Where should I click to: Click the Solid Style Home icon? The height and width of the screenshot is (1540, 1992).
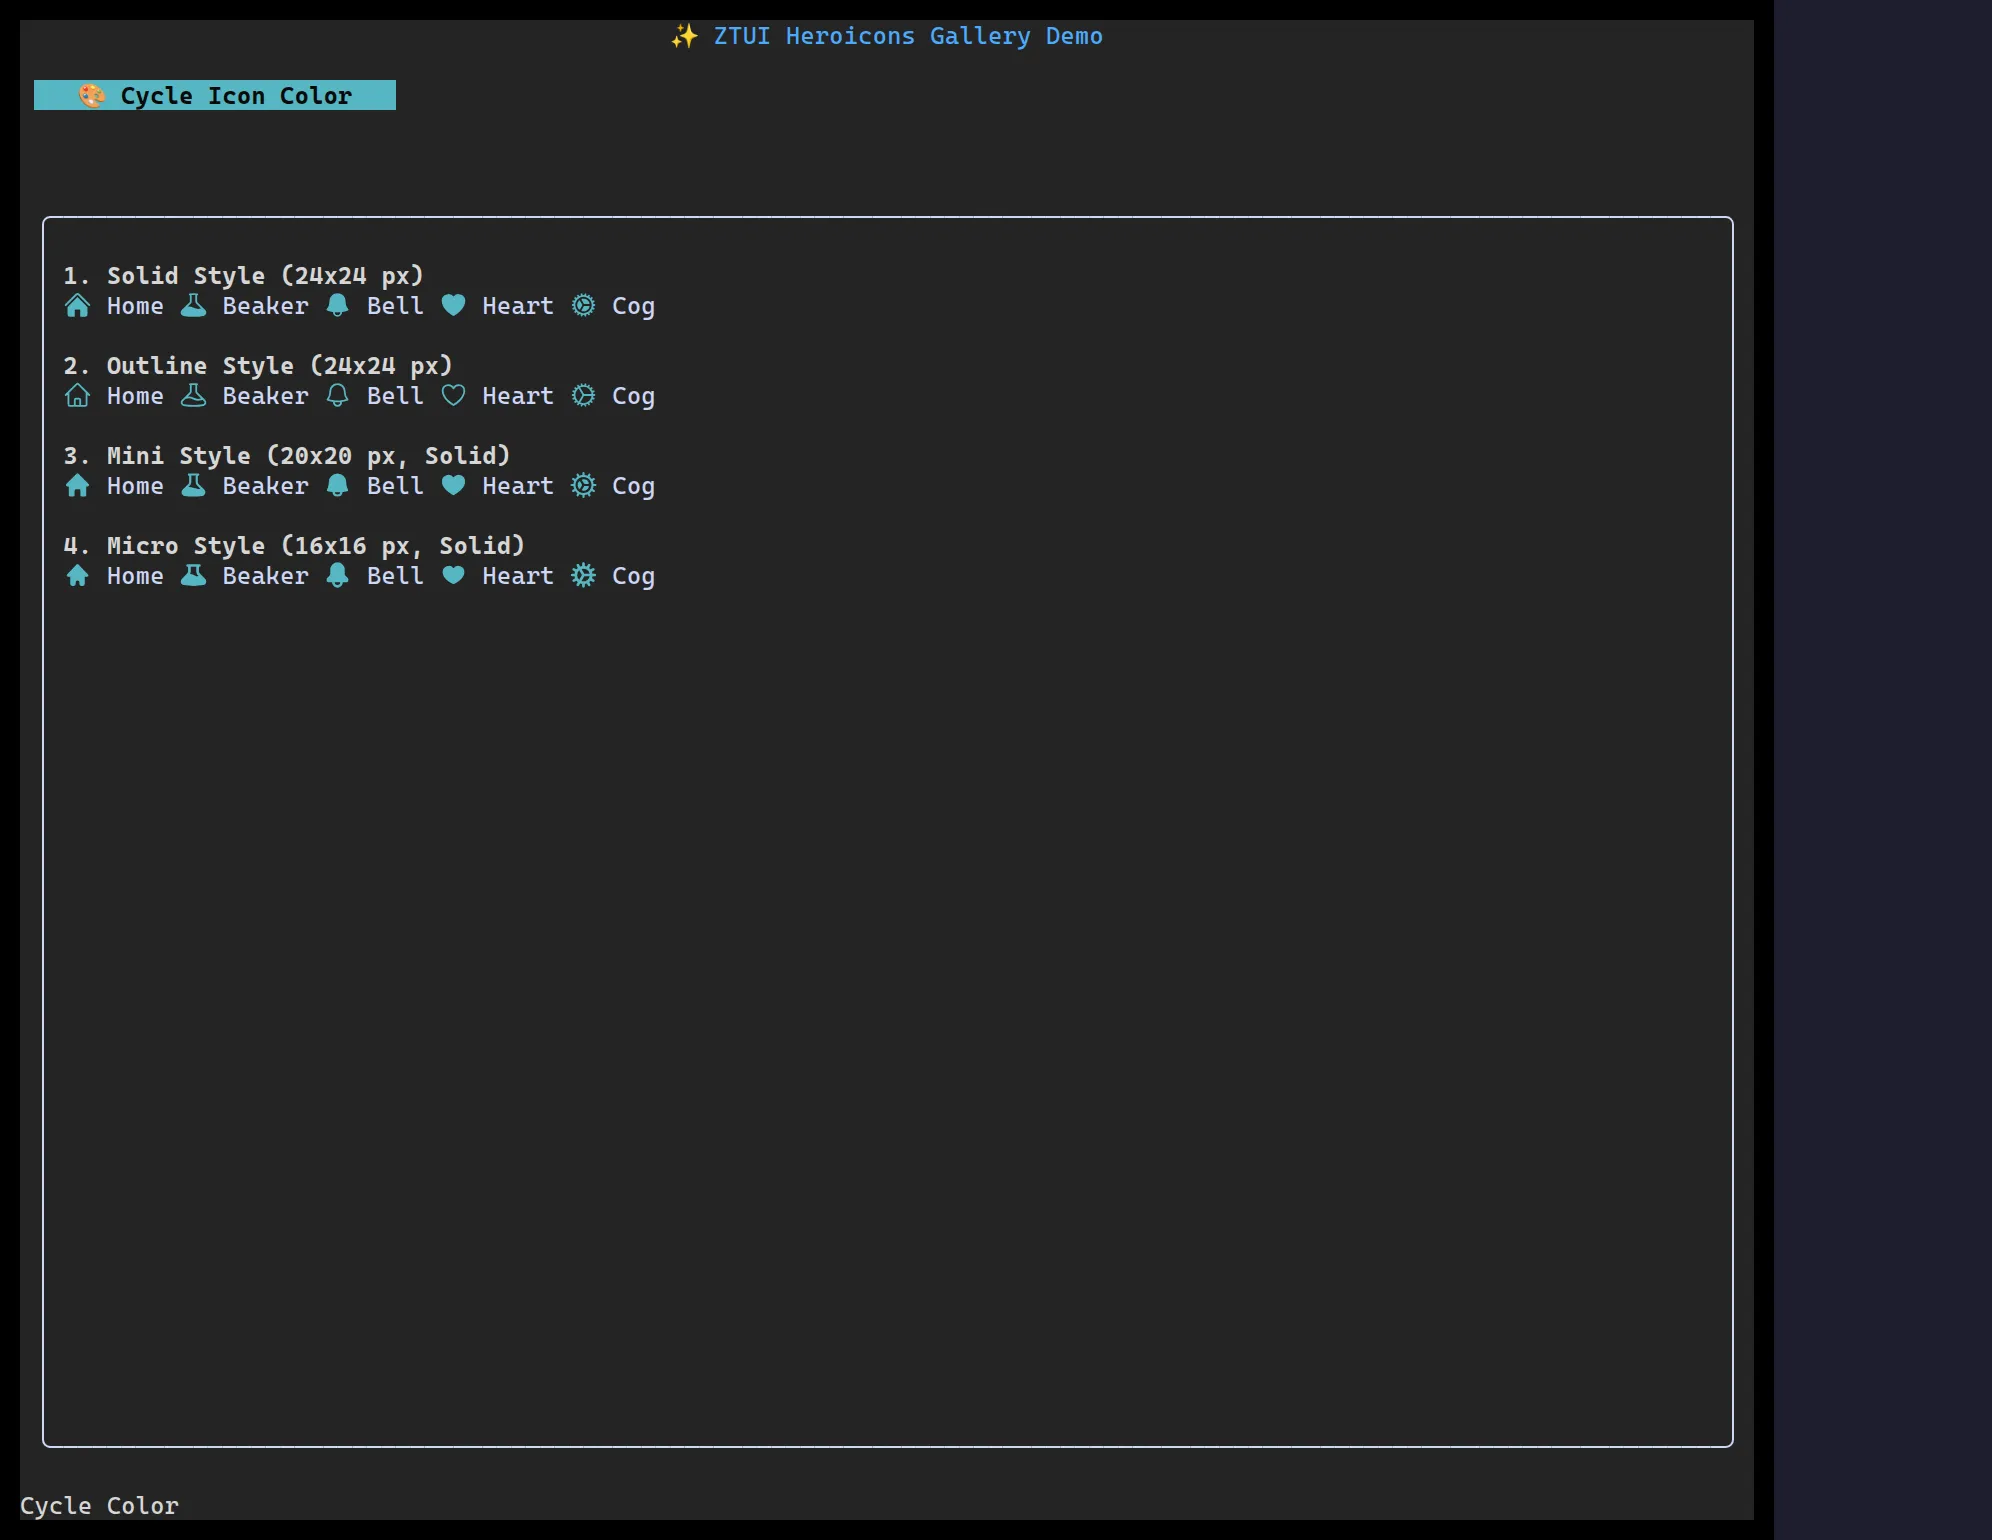(x=78, y=305)
